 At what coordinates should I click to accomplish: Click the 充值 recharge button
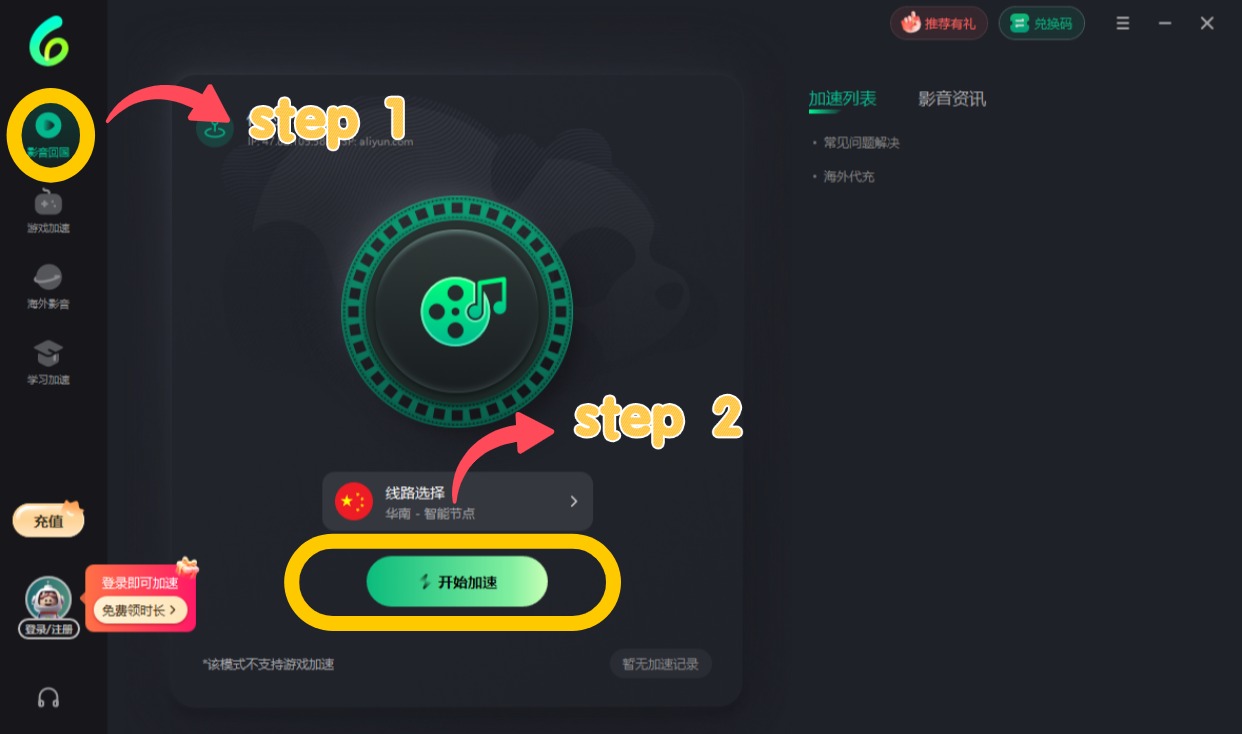pyautogui.click(x=48, y=521)
